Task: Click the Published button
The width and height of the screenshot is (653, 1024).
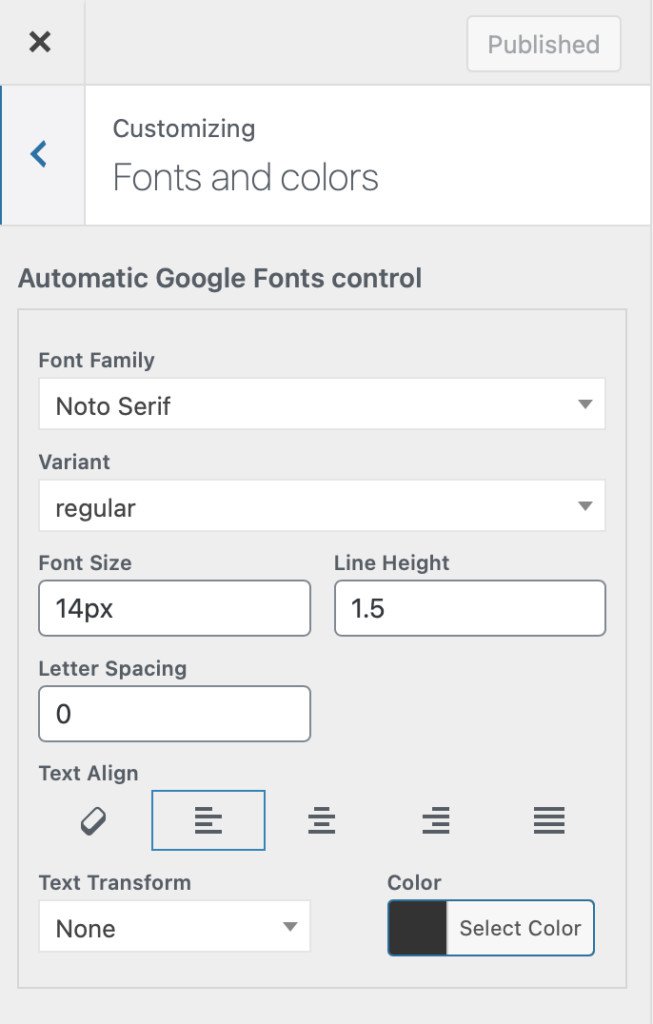Action: coord(543,44)
